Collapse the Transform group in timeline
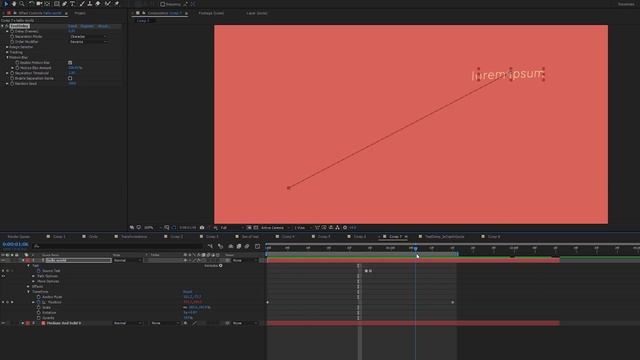This screenshot has height=360, width=640. click(29, 292)
